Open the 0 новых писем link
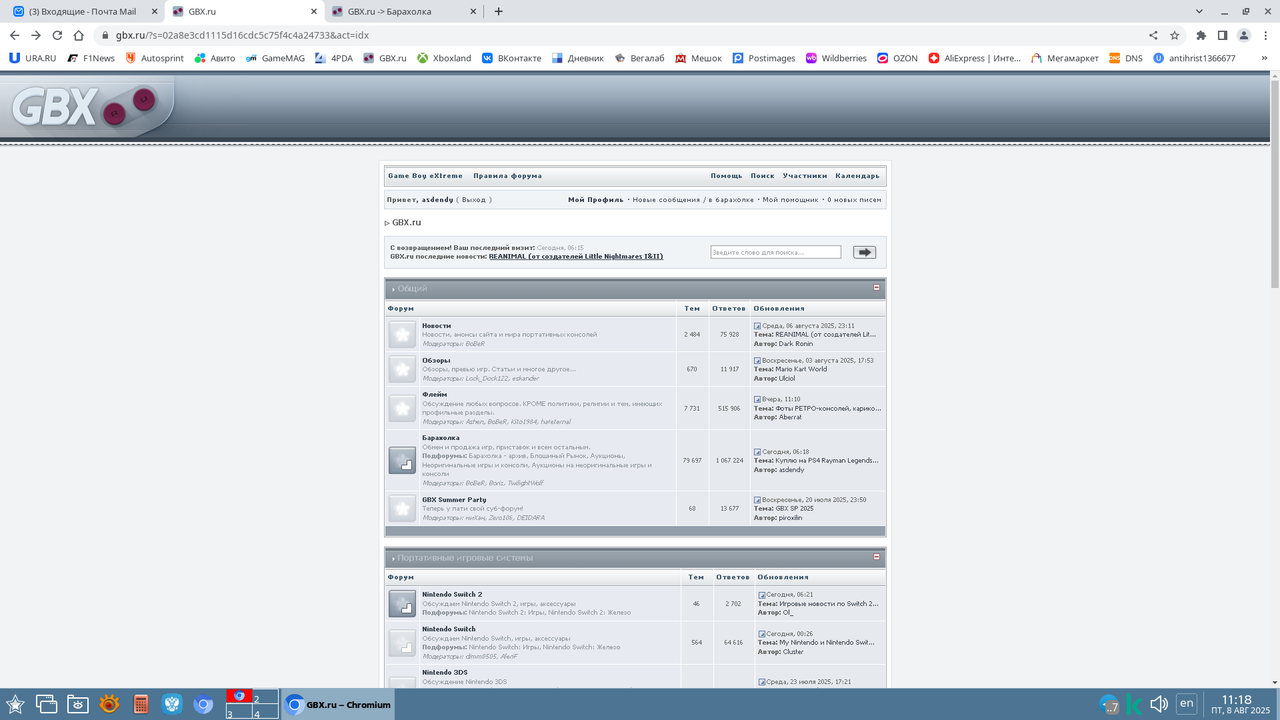The image size is (1280, 720). tap(855, 200)
